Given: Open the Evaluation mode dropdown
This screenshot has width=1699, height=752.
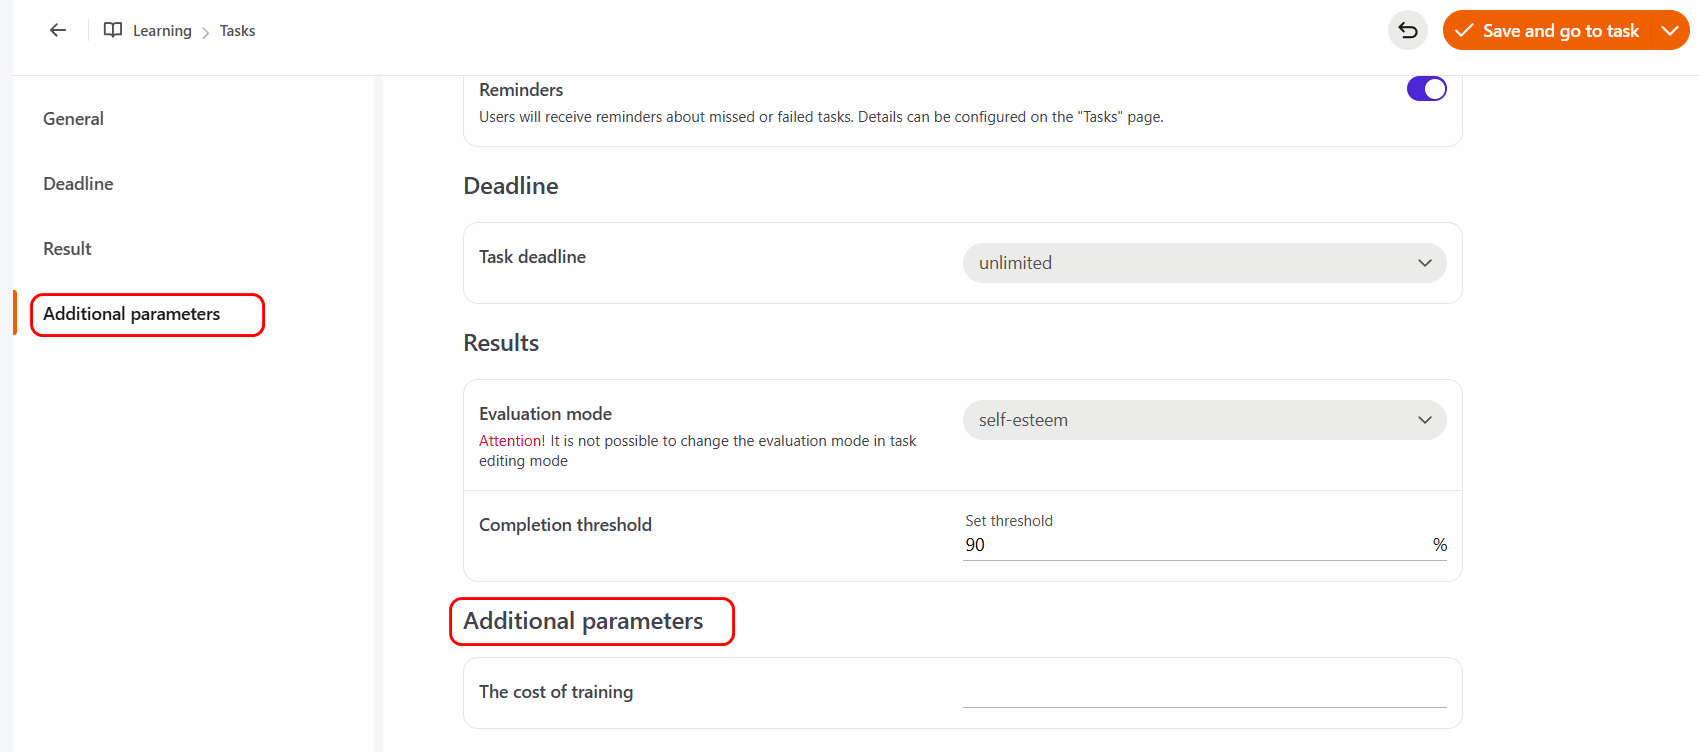Looking at the screenshot, I should (1204, 420).
